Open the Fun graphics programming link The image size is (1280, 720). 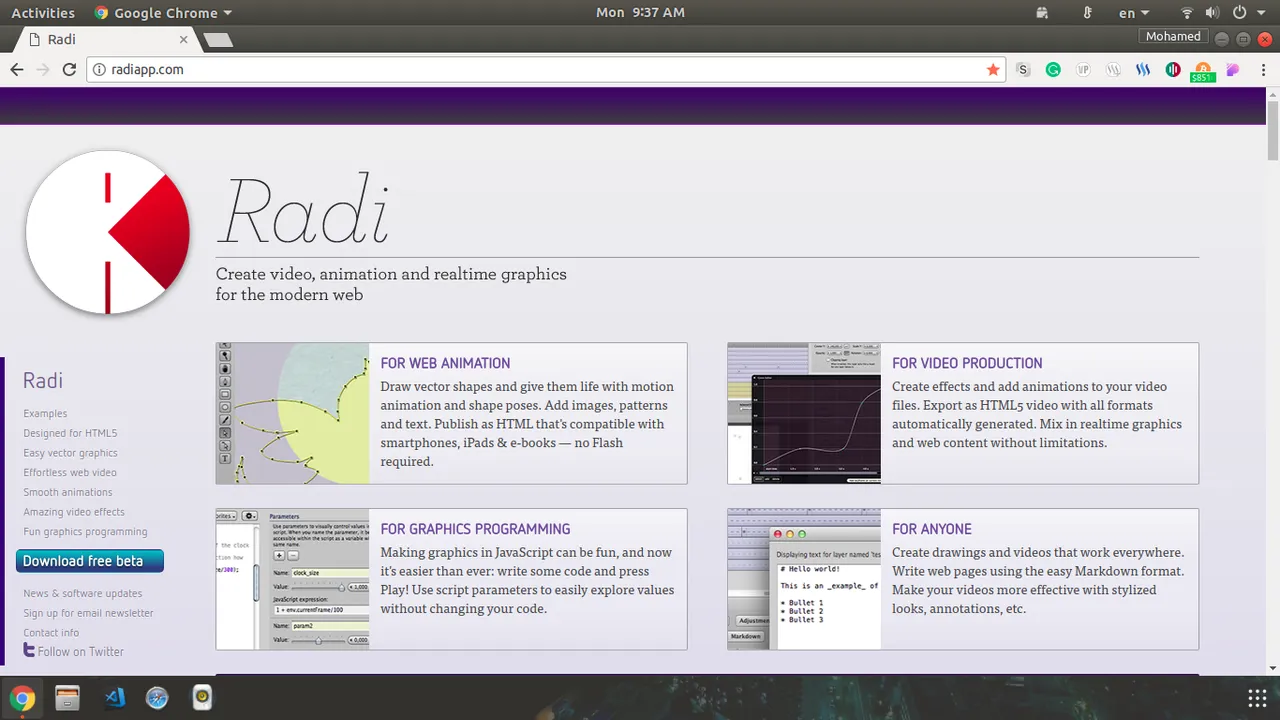[85, 532]
